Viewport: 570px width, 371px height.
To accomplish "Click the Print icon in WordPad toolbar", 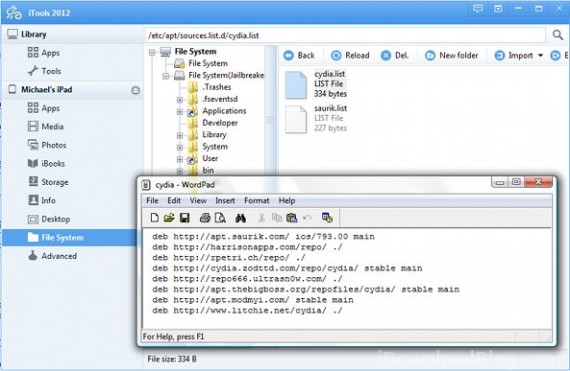I will click(x=205, y=218).
